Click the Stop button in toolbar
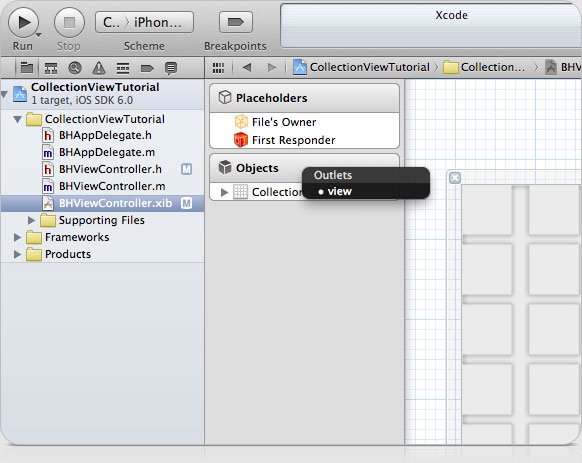 pos(69,22)
